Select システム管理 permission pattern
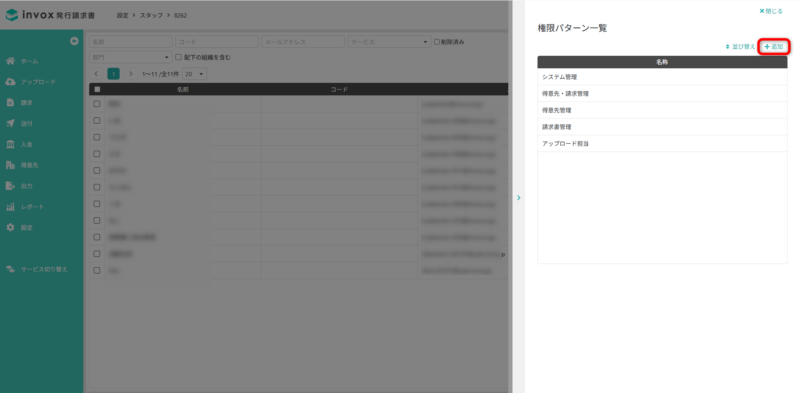Viewport: 800px width, 393px height. [x=662, y=77]
